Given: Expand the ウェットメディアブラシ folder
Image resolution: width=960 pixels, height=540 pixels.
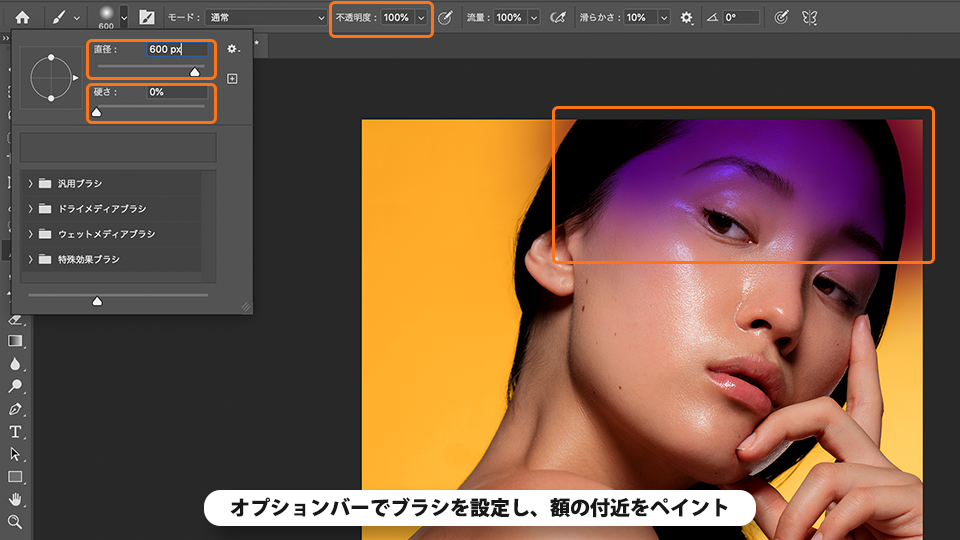Looking at the screenshot, I should point(31,234).
